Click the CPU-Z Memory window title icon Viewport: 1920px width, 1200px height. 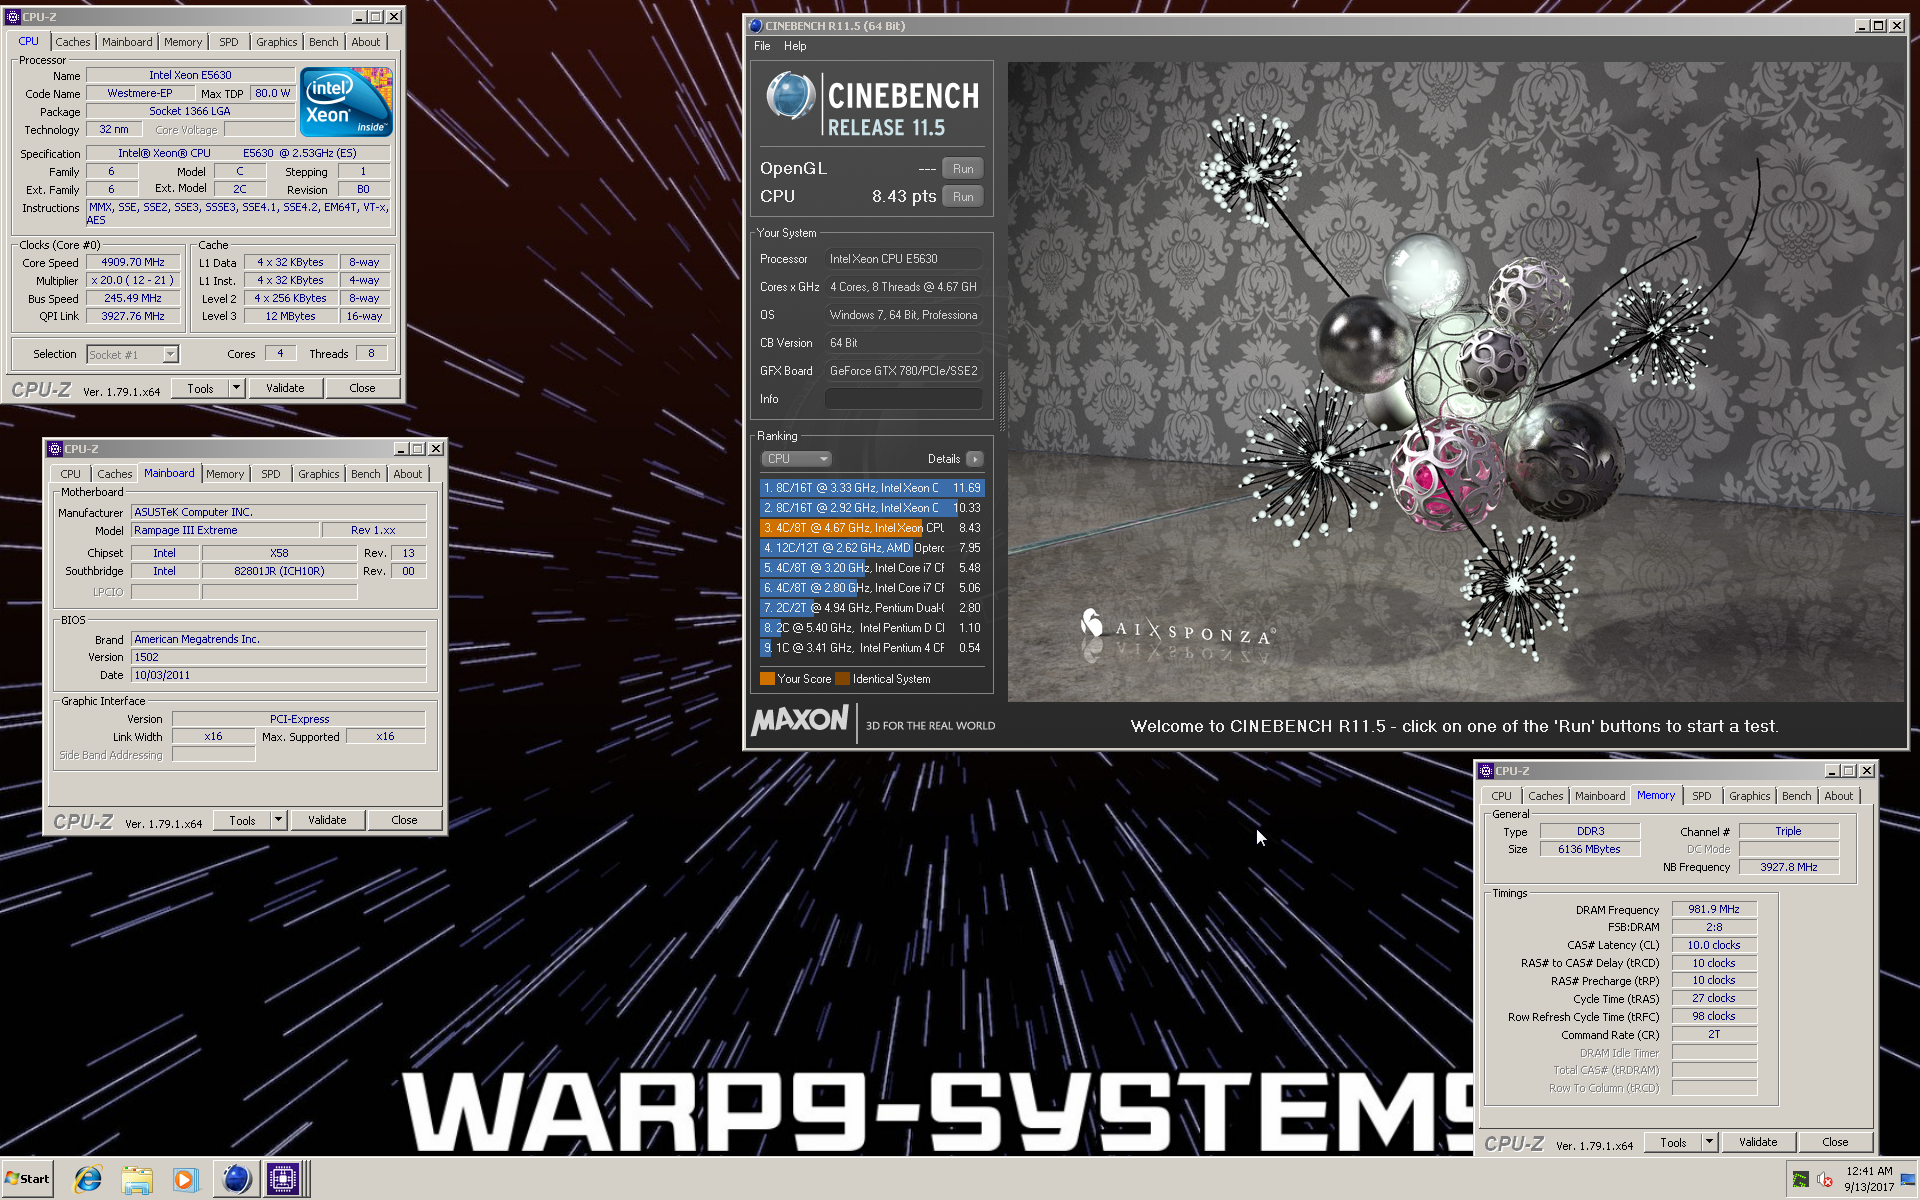[x=1486, y=771]
